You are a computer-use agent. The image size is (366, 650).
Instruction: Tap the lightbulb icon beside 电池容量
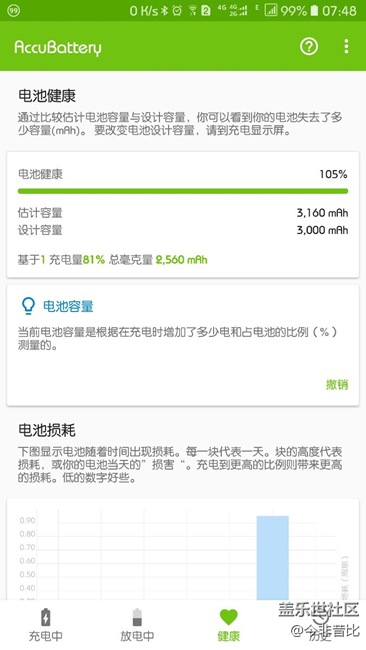28,306
